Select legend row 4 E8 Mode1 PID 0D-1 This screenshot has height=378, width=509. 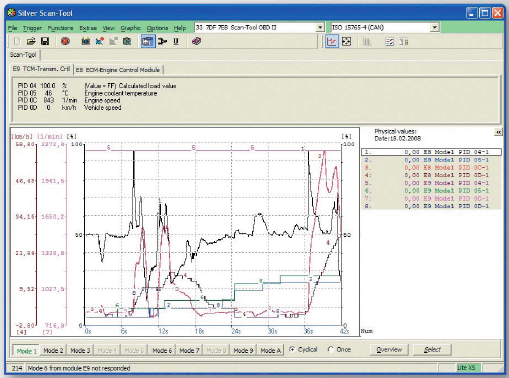[x=432, y=175]
